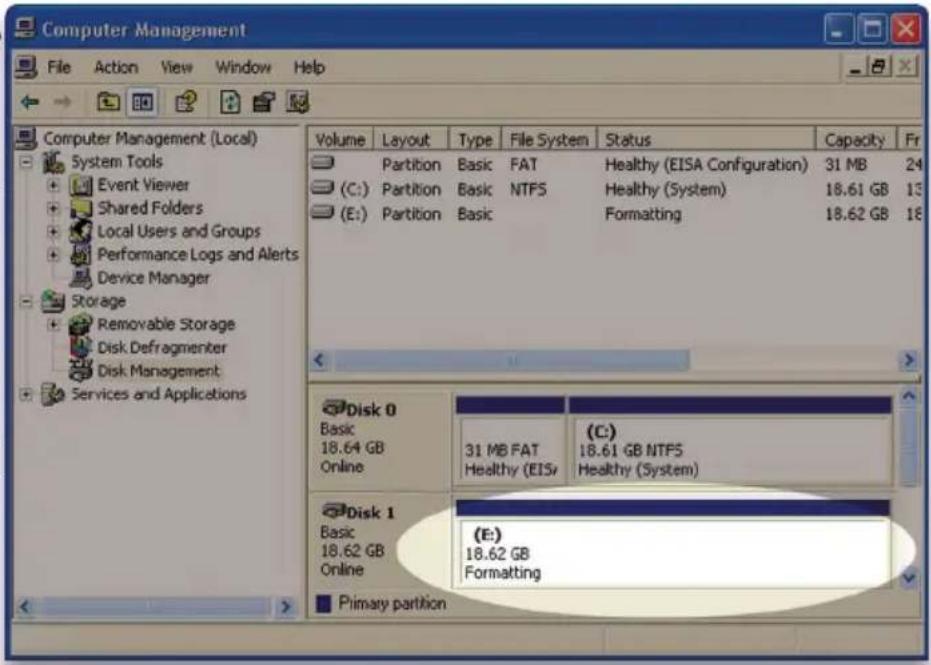Click the Services and Applications icon

(x=53, y=394)
